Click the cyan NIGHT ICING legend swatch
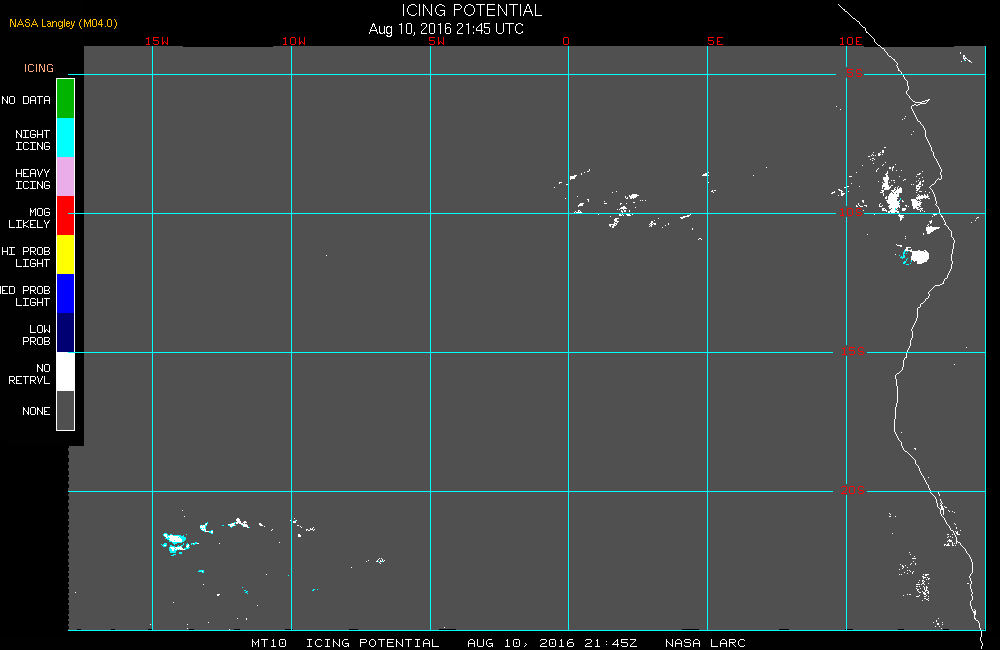The image size is (1000, 650). [x=66, y=138]
